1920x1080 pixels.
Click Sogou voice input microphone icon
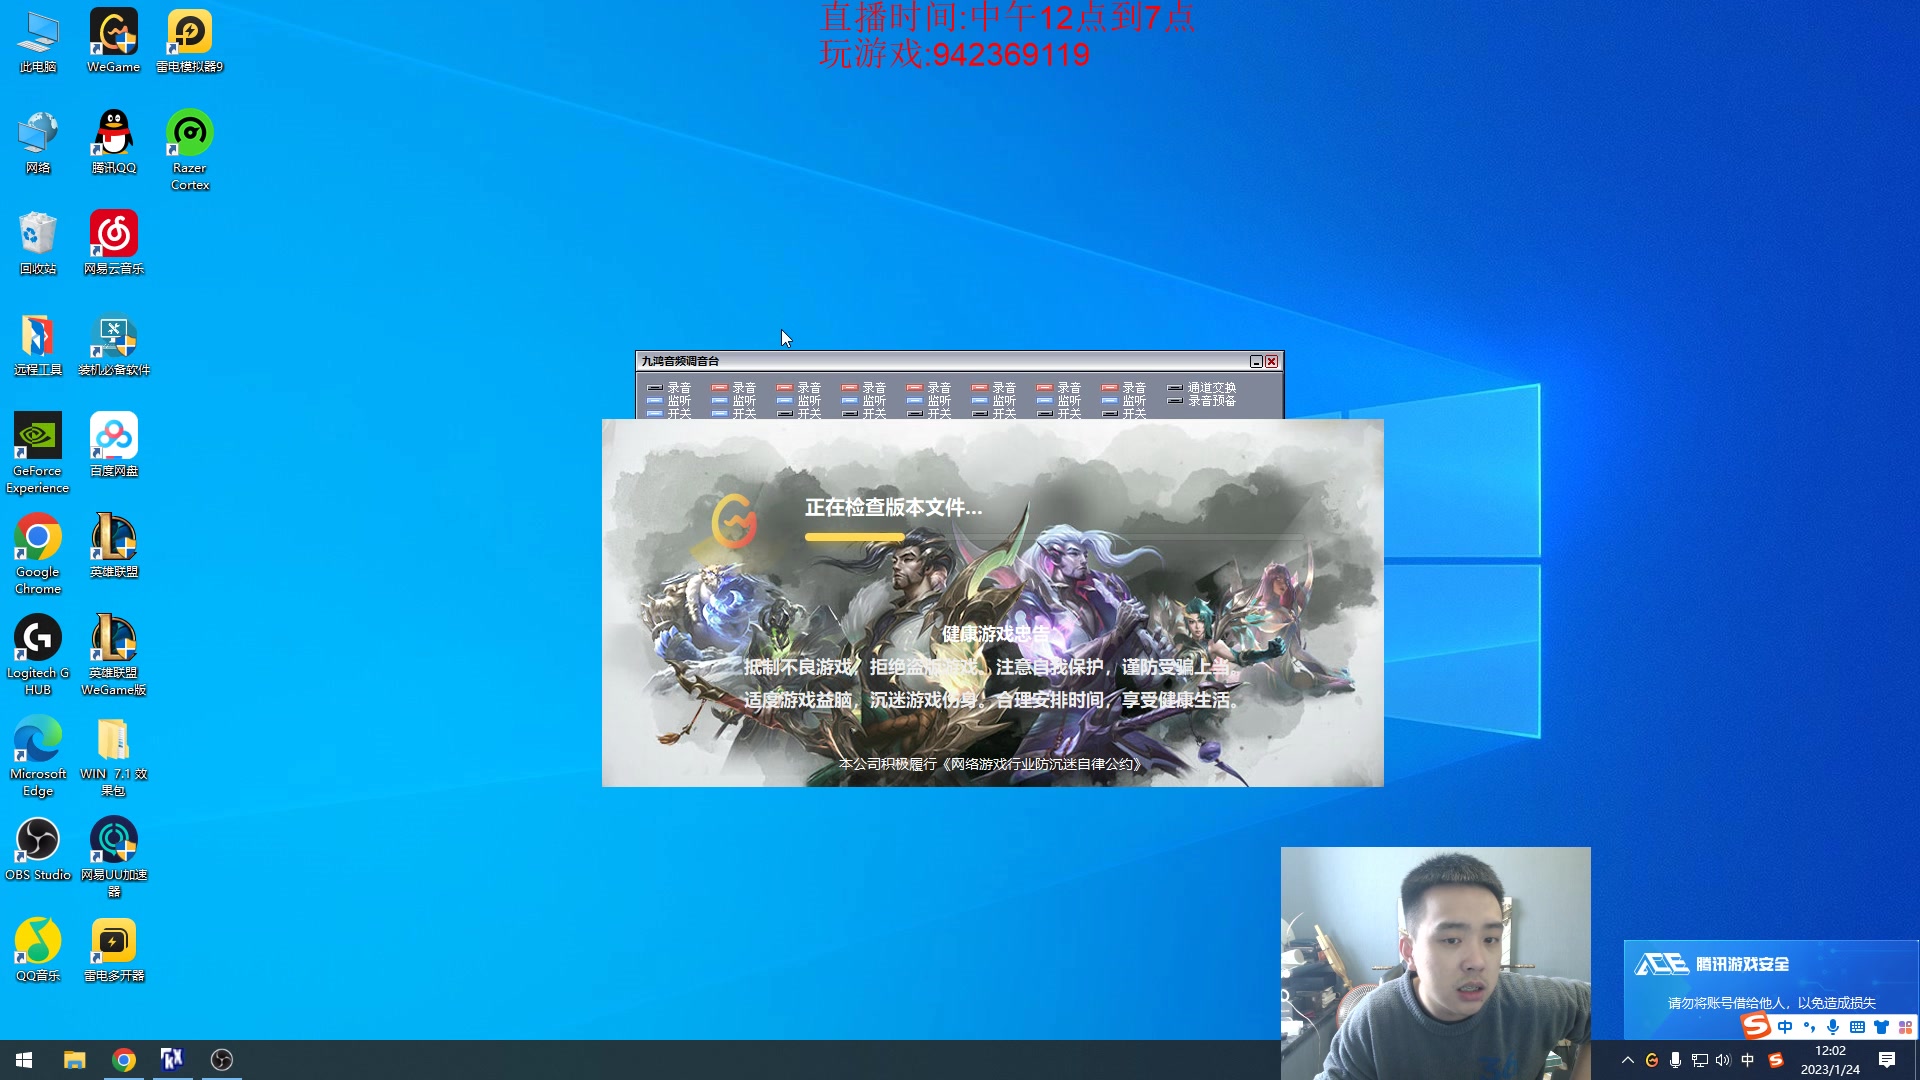coord(1833,1027)
